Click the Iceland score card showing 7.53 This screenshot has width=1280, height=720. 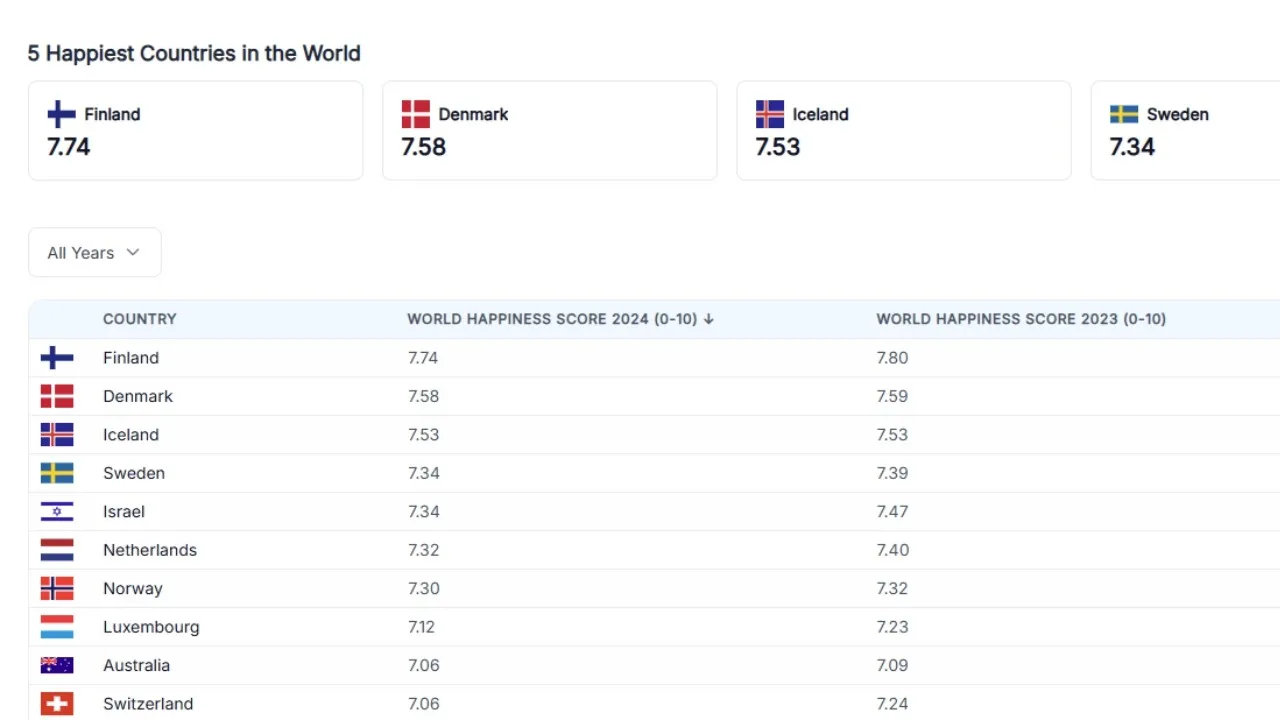coord(904,130)
